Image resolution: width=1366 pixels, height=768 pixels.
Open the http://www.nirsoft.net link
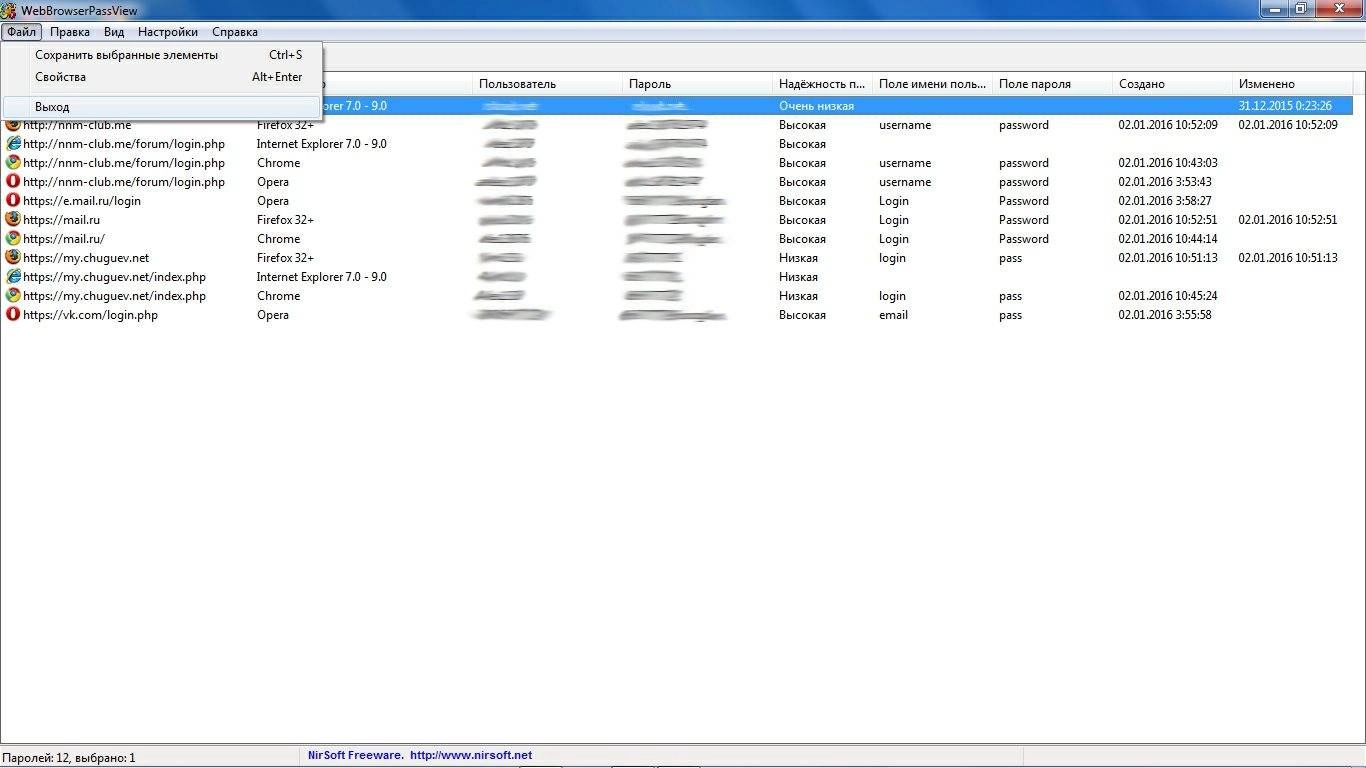tap(471, 755)
